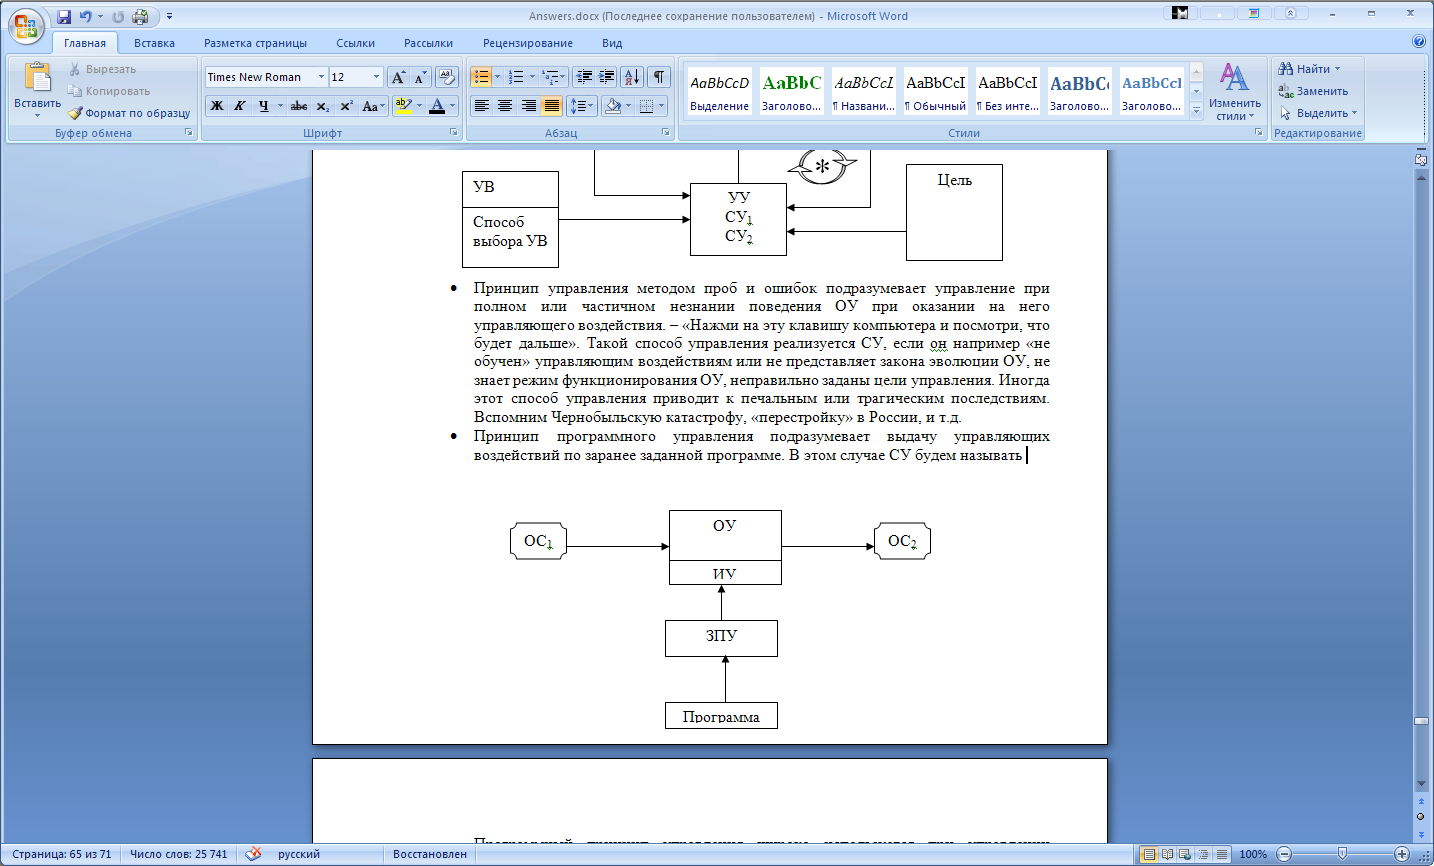Toggle paragraph marks ¶ display
Viewport: 1434px width, 866px height.
click(x=659, y=77)
